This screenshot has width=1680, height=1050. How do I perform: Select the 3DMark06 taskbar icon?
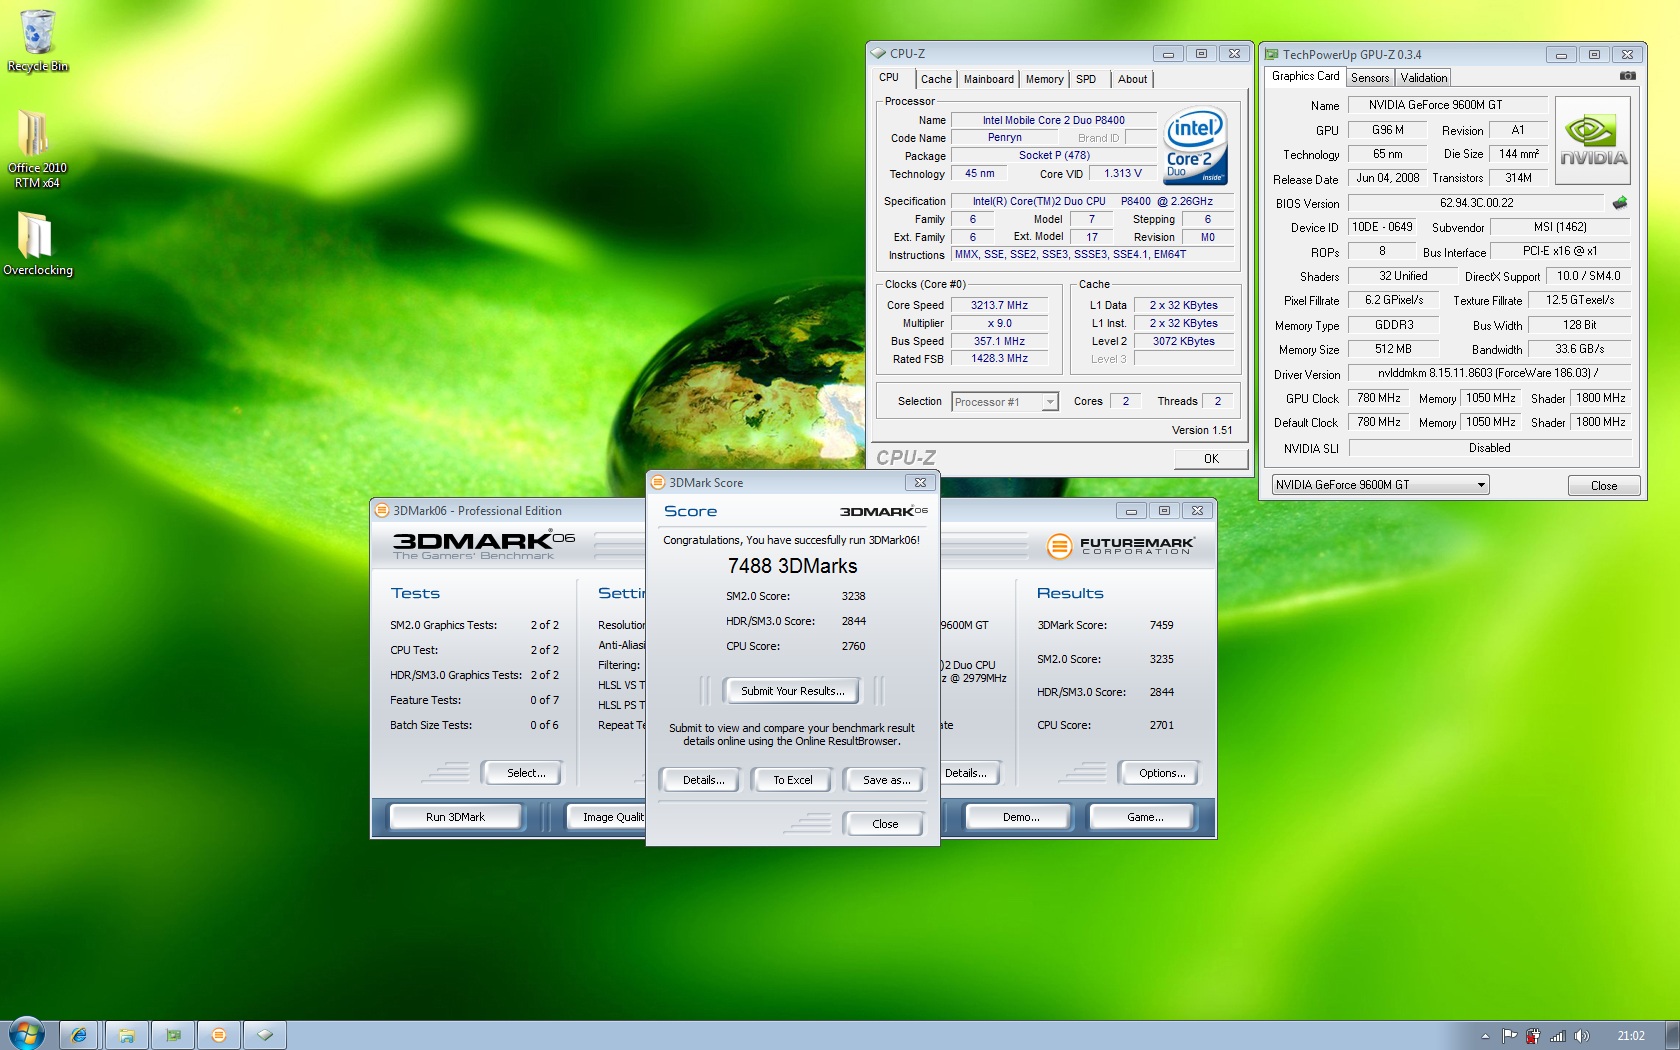click(x=219, y=1035)
